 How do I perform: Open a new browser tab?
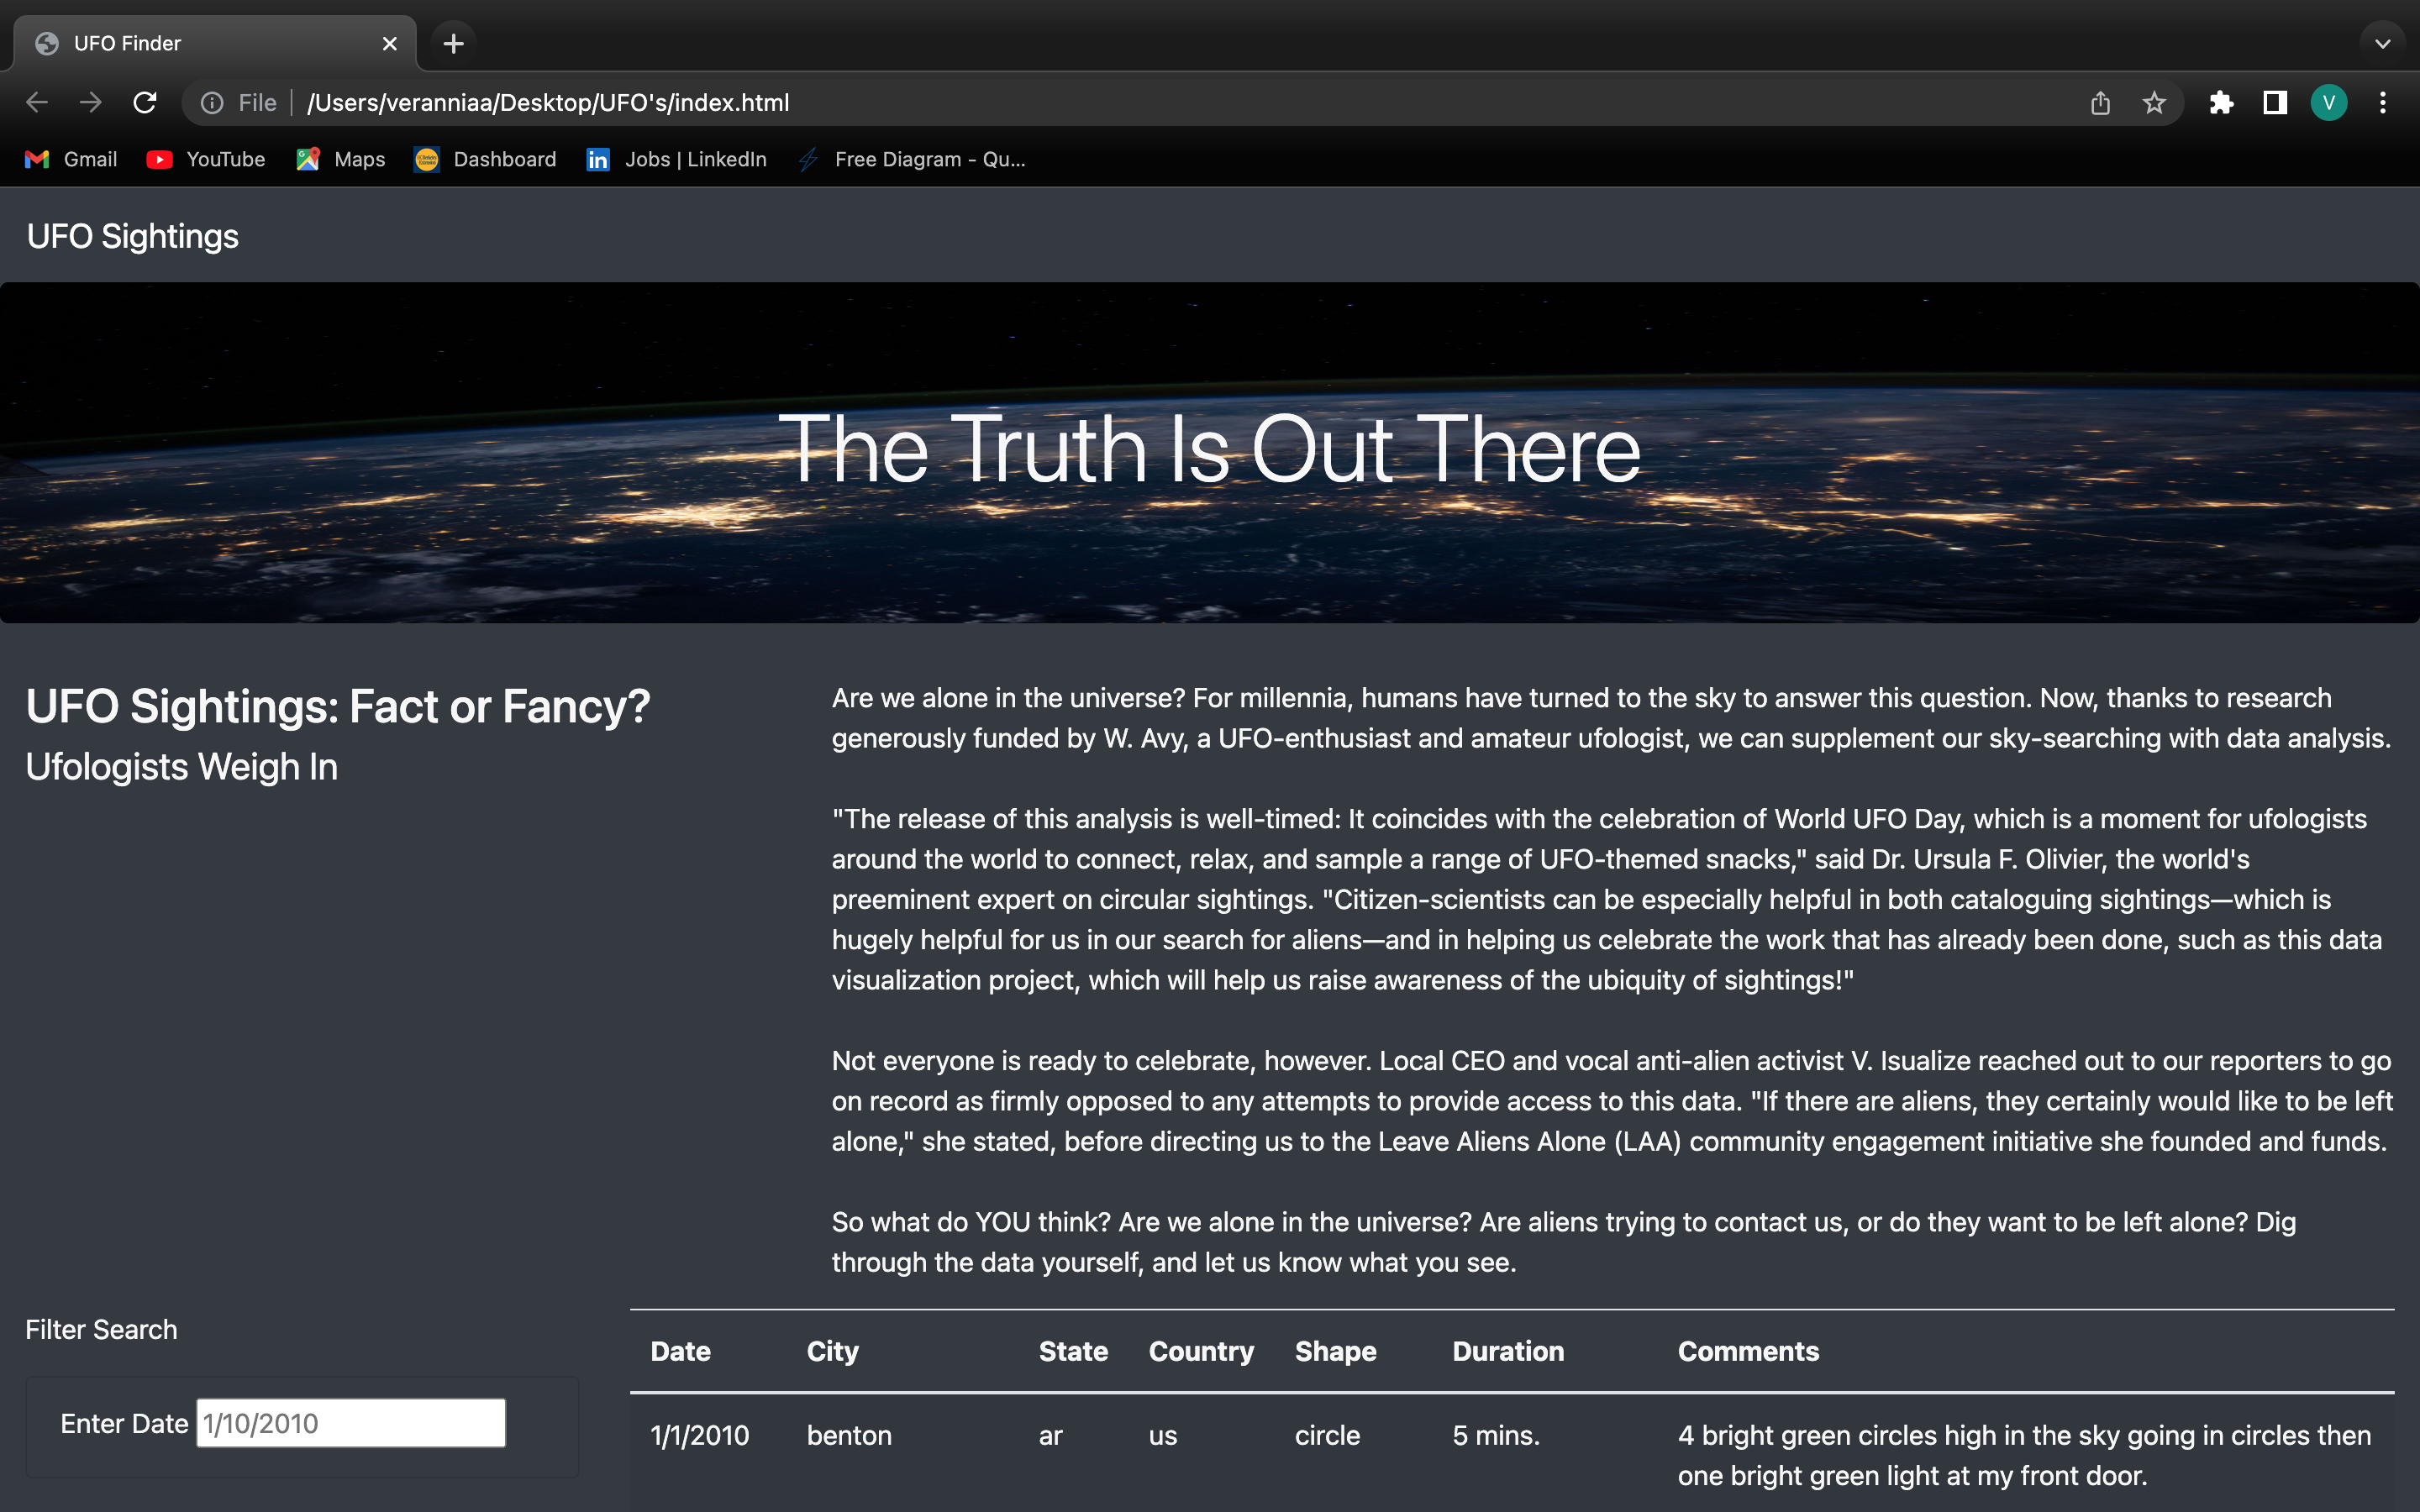(x=453, y=42)
